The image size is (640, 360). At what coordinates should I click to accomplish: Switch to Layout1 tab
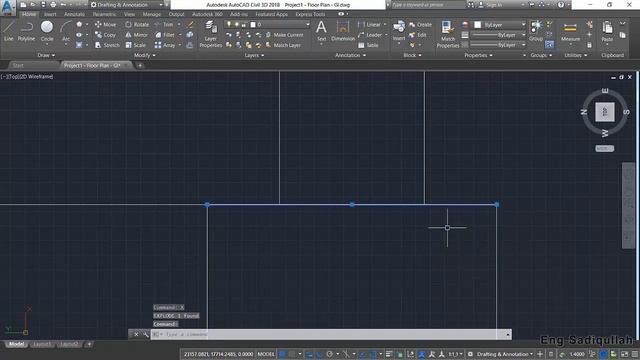(x=42, y=344)
